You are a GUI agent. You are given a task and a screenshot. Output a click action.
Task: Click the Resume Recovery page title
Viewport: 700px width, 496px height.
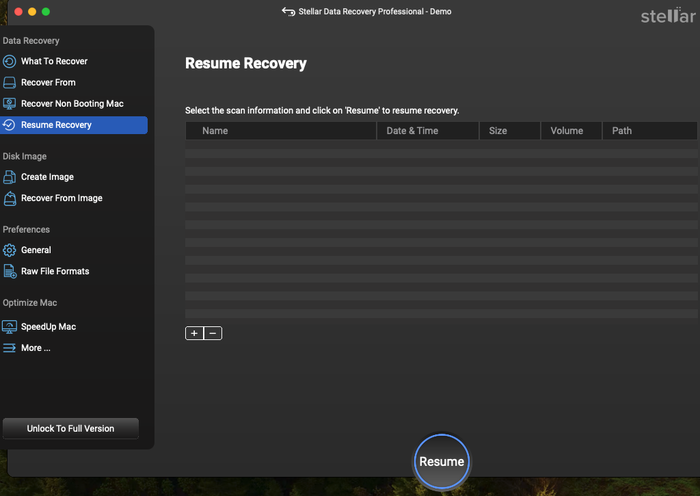(246, 63)
